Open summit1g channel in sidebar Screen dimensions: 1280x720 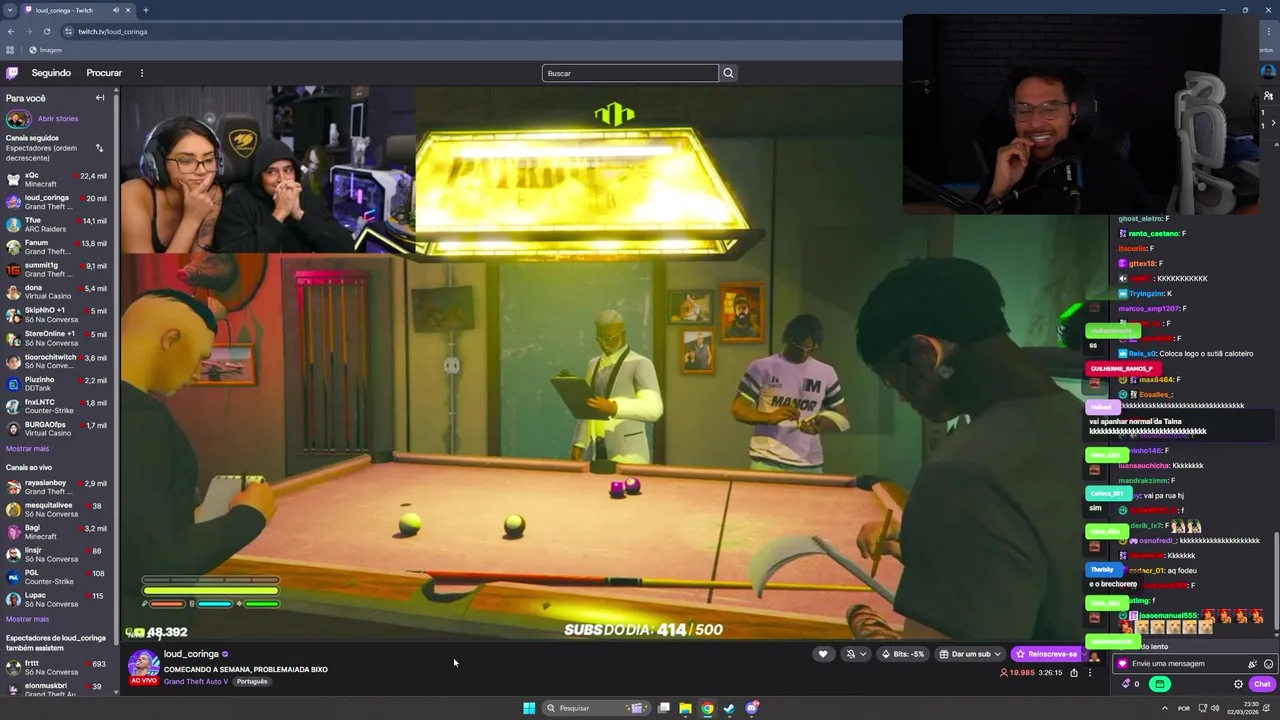(57, 270)
